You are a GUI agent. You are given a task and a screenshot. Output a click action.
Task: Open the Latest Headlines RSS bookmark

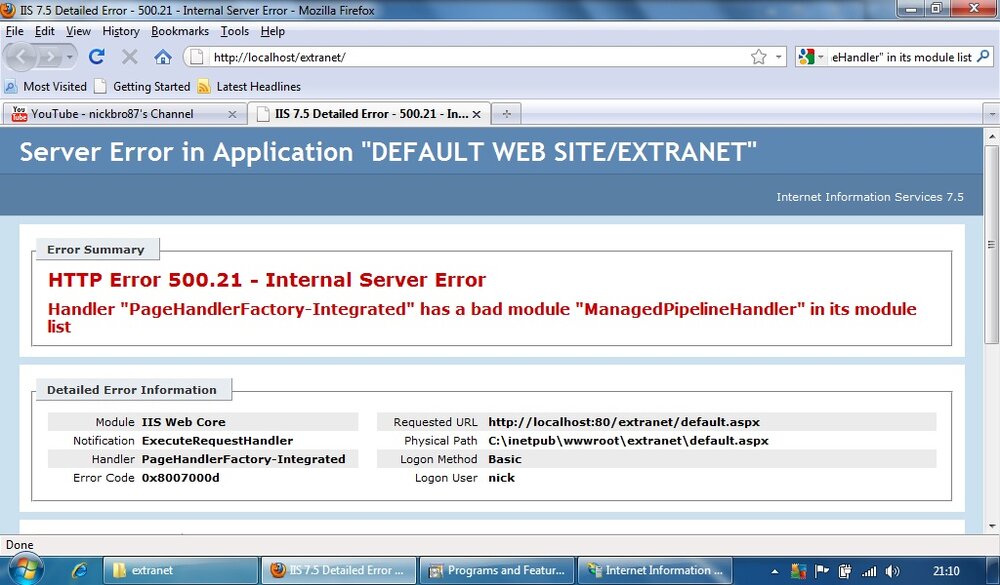[x=249, y=86]
